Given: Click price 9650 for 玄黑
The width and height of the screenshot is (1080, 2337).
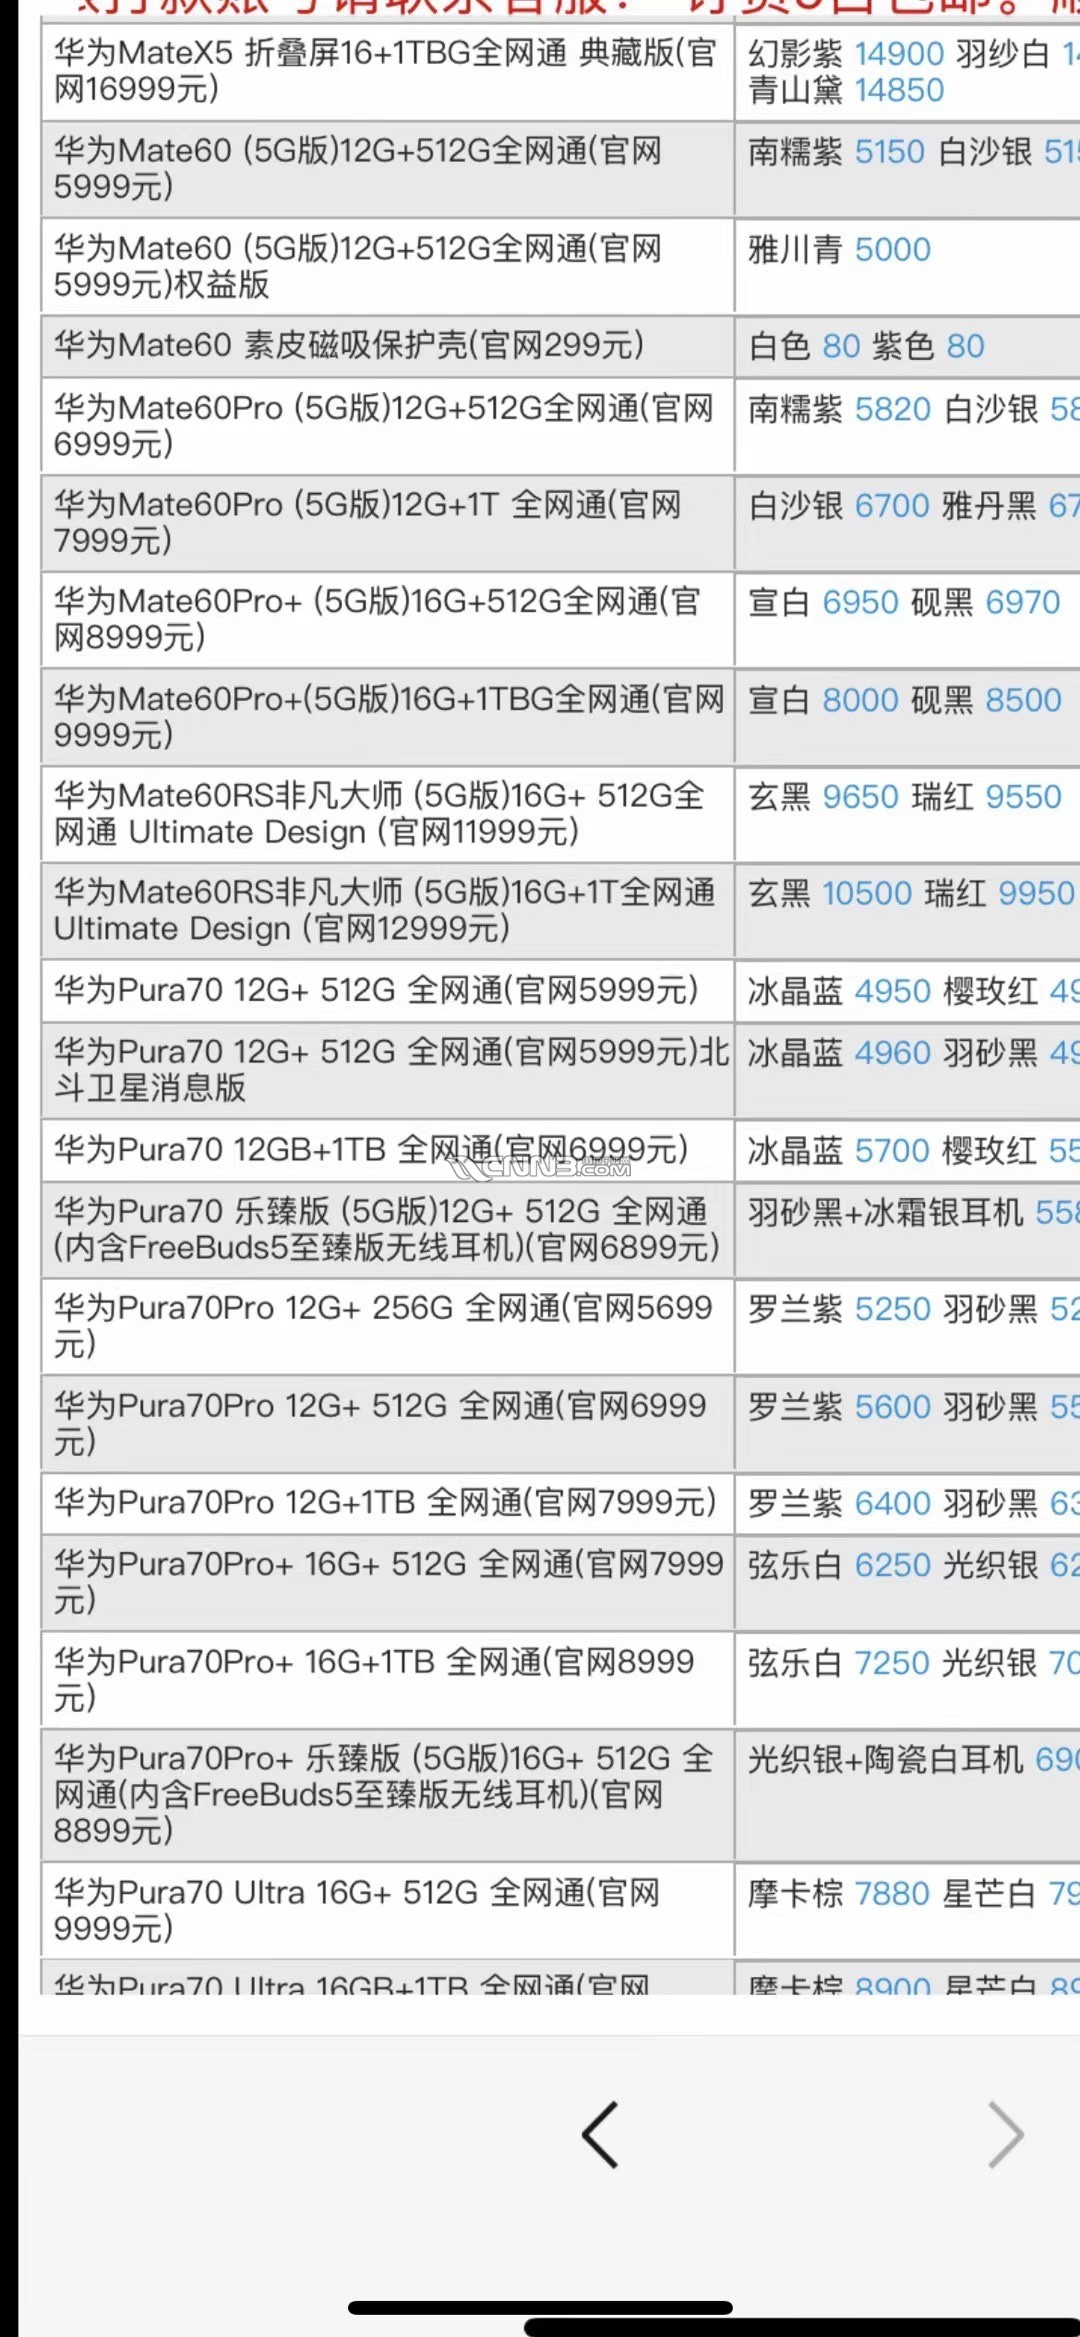Looking at the screenshot, I should (861, 797).
